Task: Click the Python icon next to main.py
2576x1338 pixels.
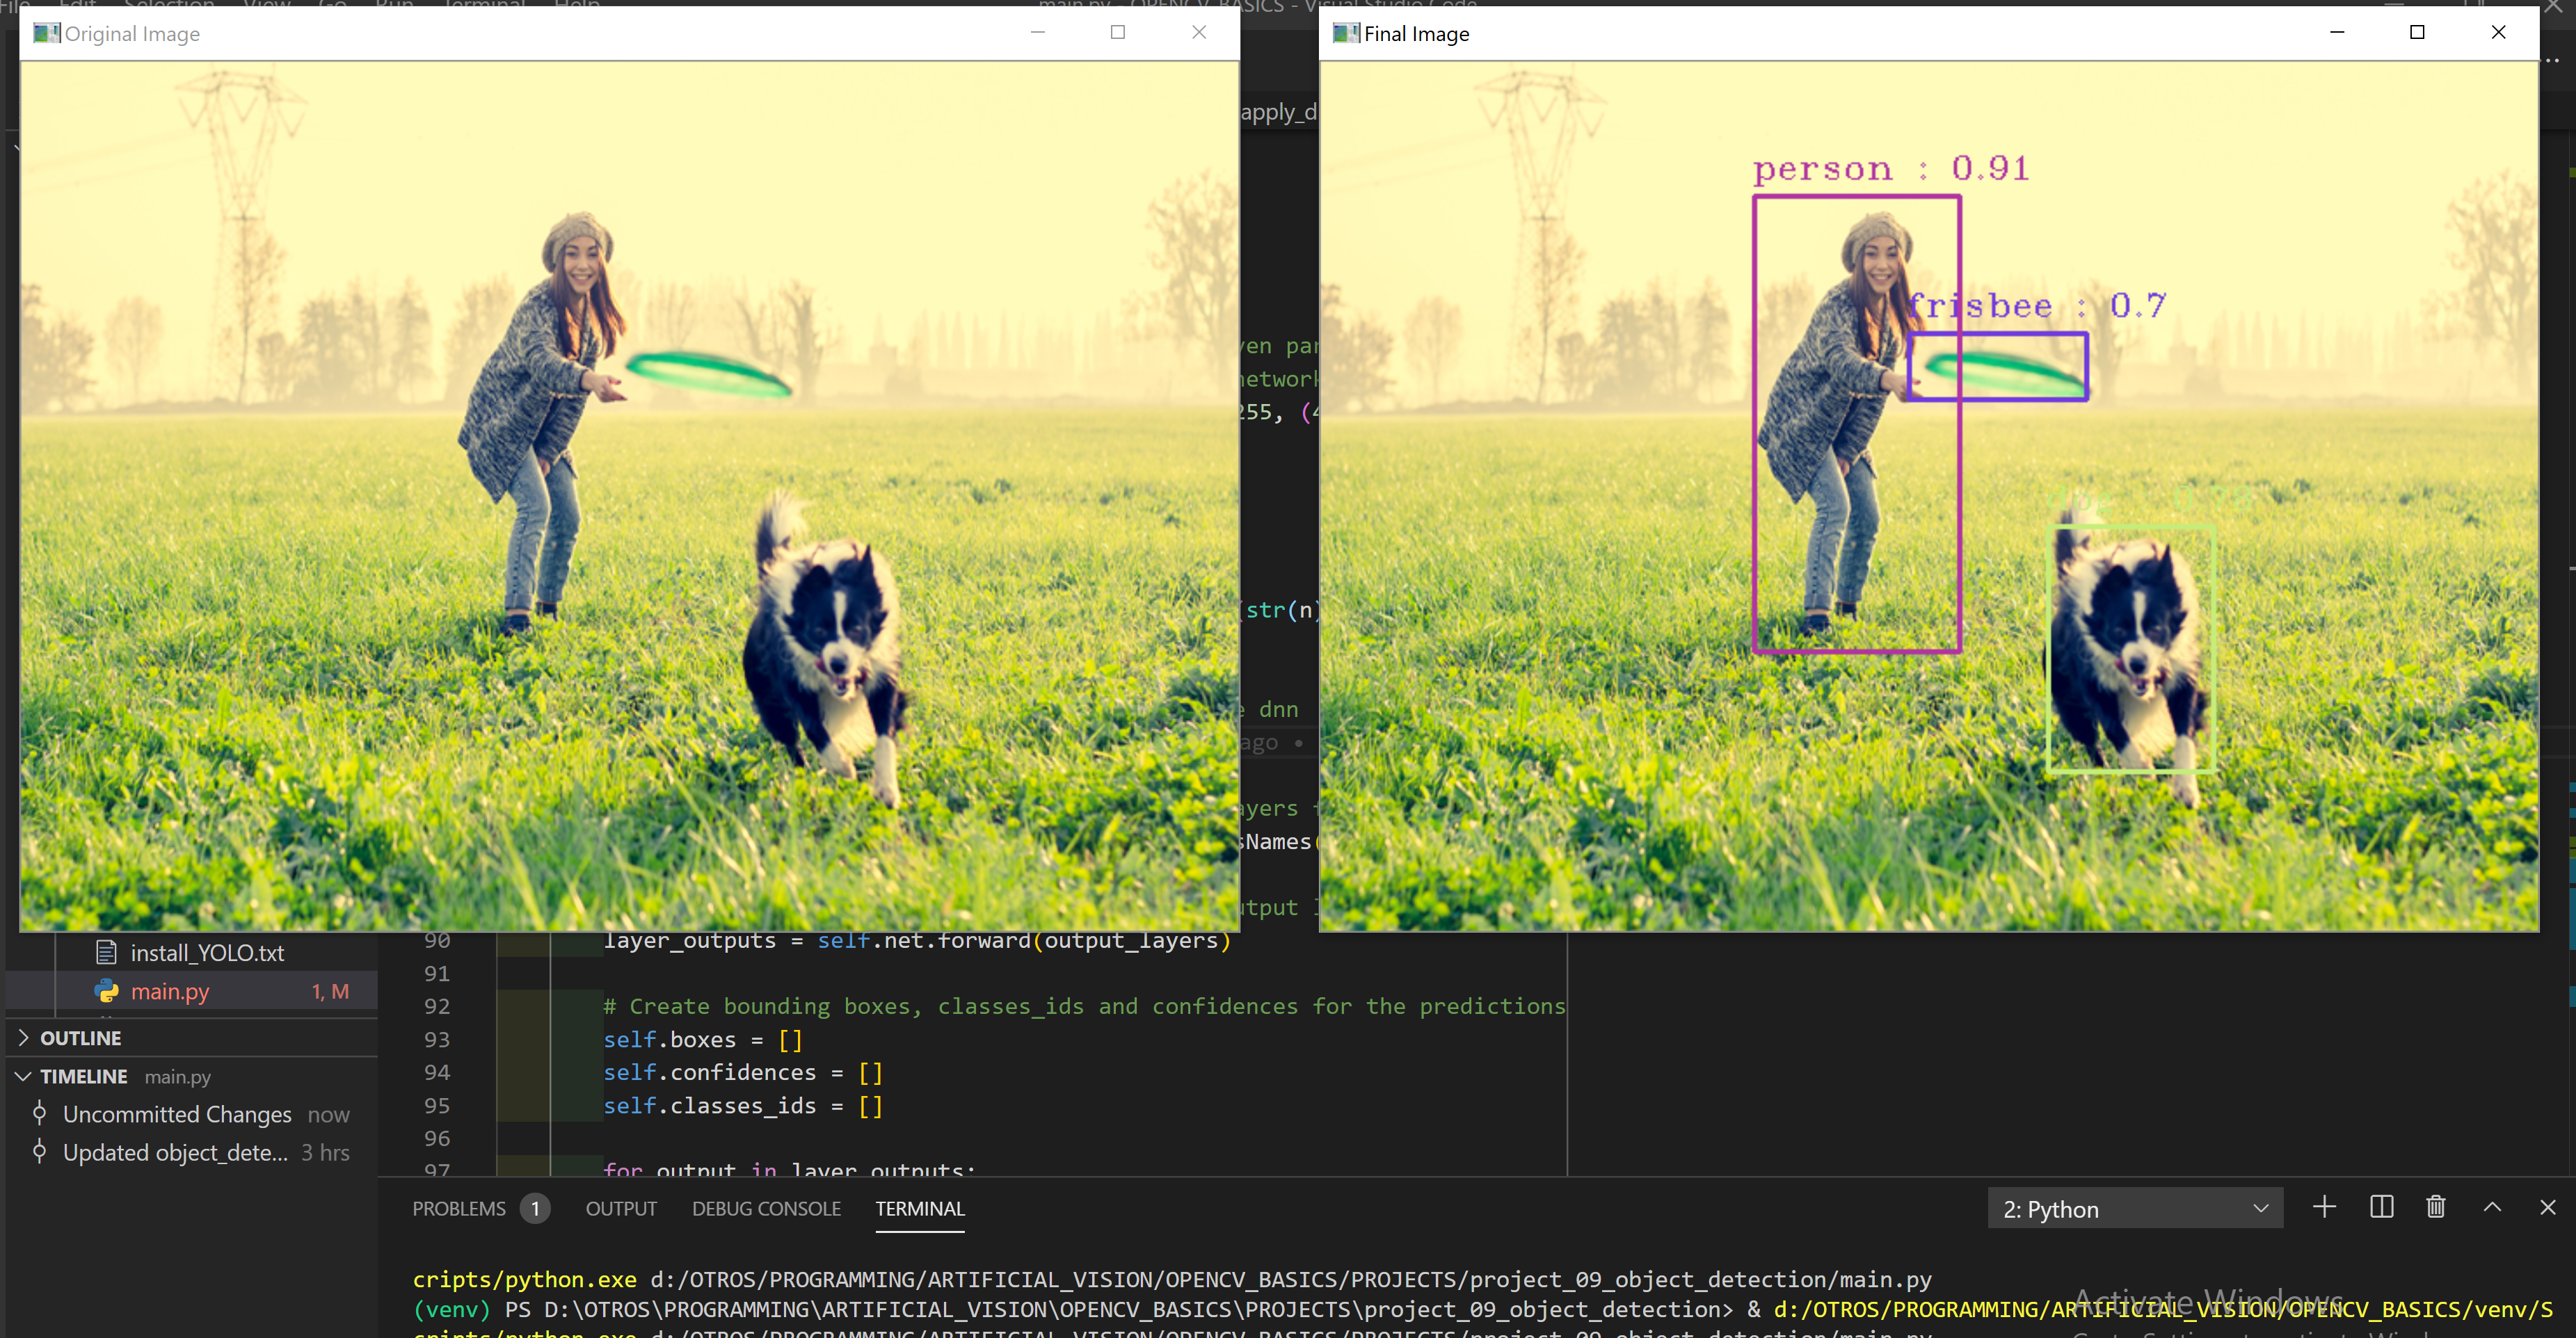Action: click(x=106, y=992)
